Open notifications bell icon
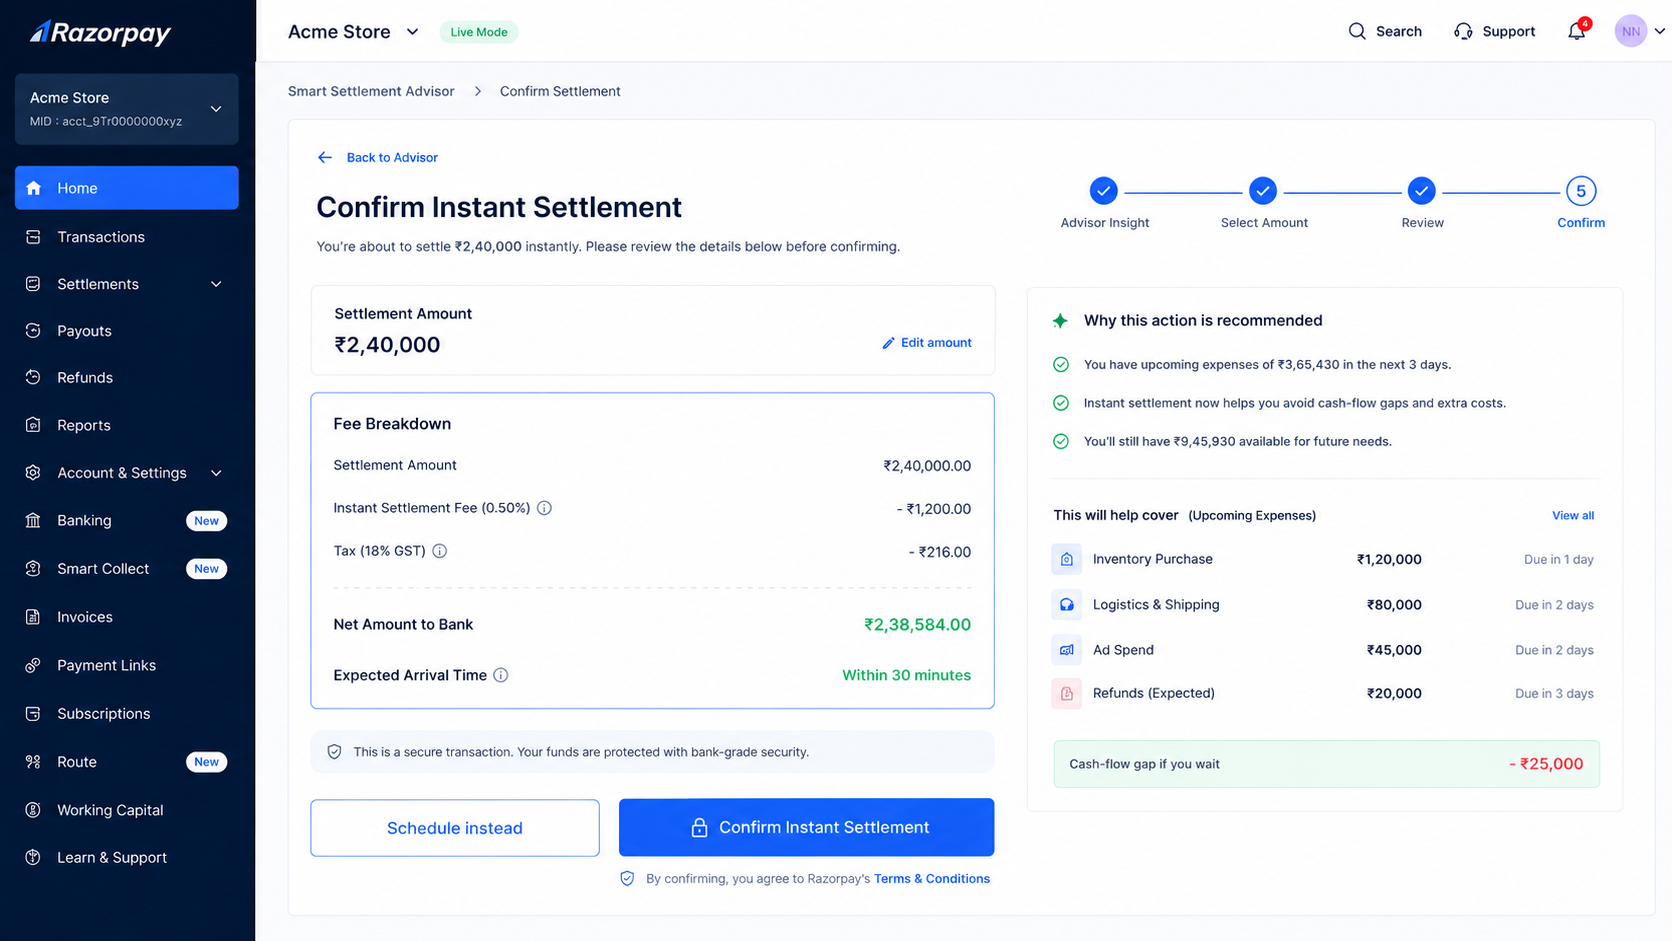Viewport: 1672px width, 941px height. (x=1577, y=31)
